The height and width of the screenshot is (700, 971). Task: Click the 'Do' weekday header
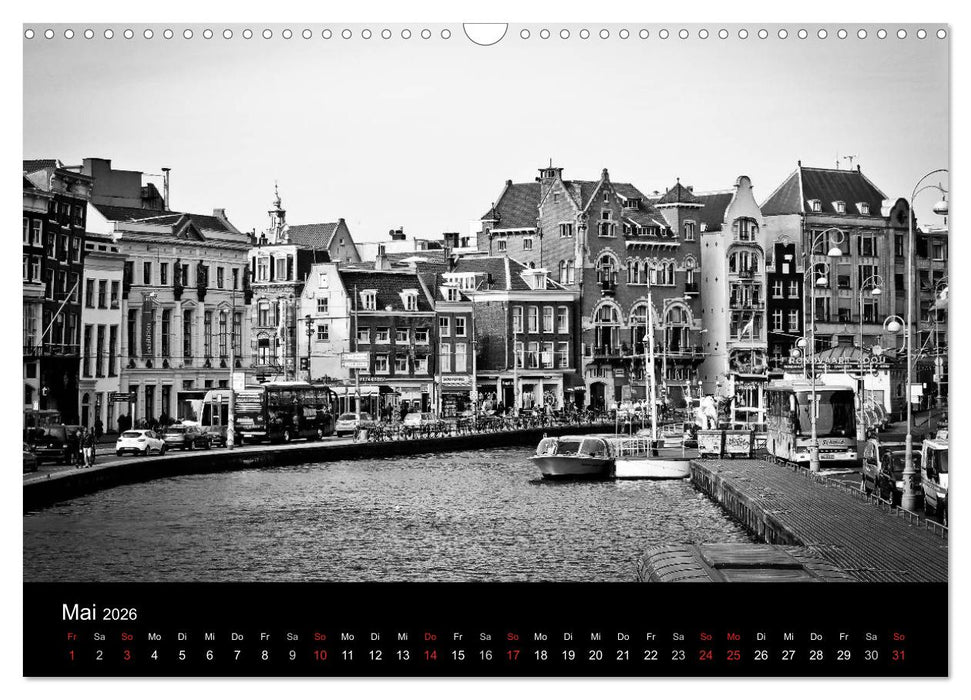click(236, 636)
